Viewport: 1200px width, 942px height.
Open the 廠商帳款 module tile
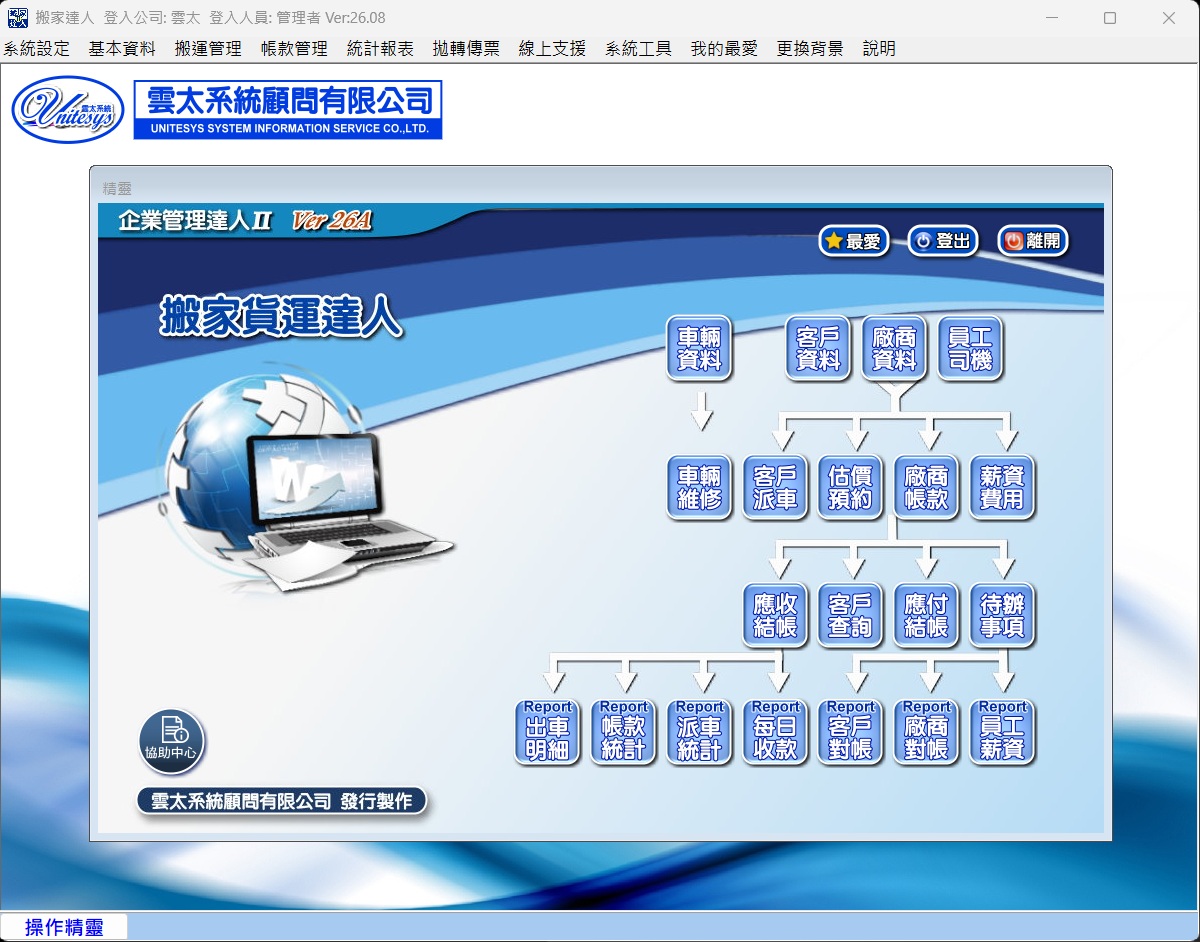tap(926, 487)
